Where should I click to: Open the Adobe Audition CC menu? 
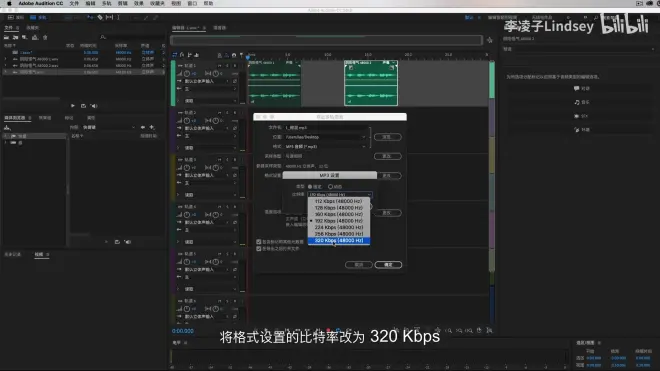click(40, 3)
